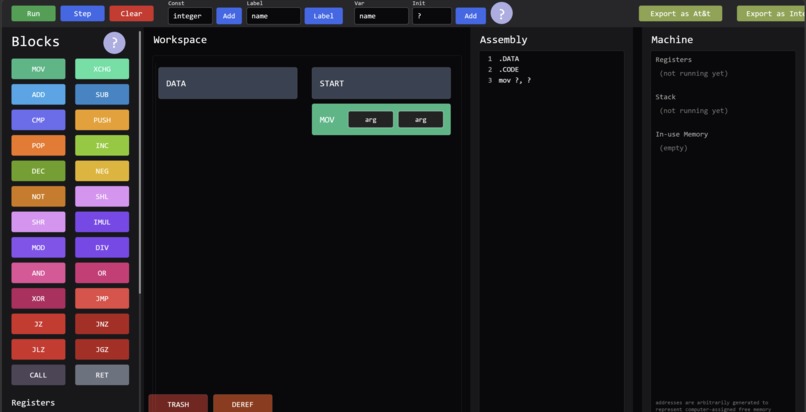The image size is (806, 412).
Task: Select the JZ block
Action: coord(39,324)
